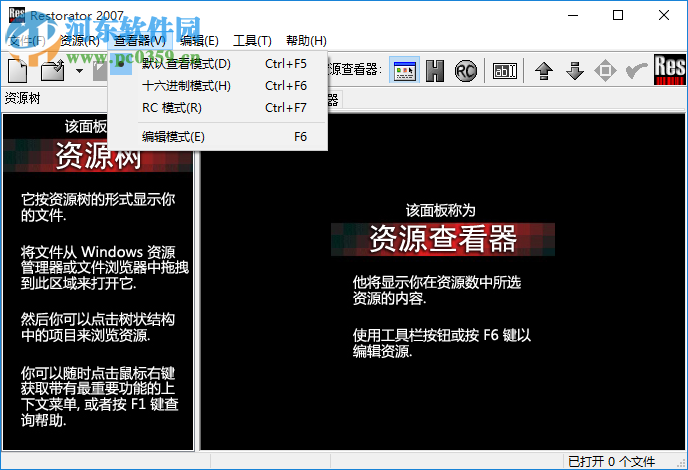Click the Restorator 2007 title bar icon

pos(17,14)
